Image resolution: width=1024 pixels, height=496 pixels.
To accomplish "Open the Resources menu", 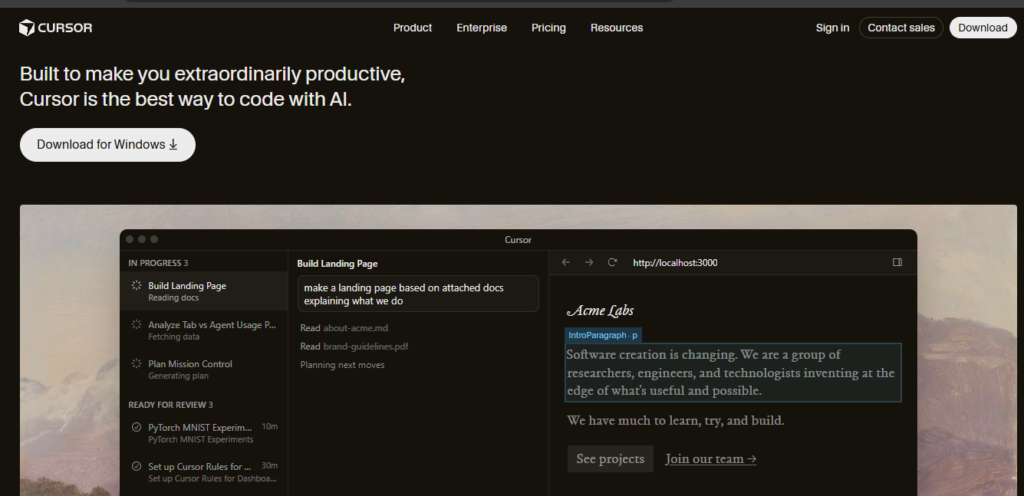I will pyautogui.click(x=616, y=27).
